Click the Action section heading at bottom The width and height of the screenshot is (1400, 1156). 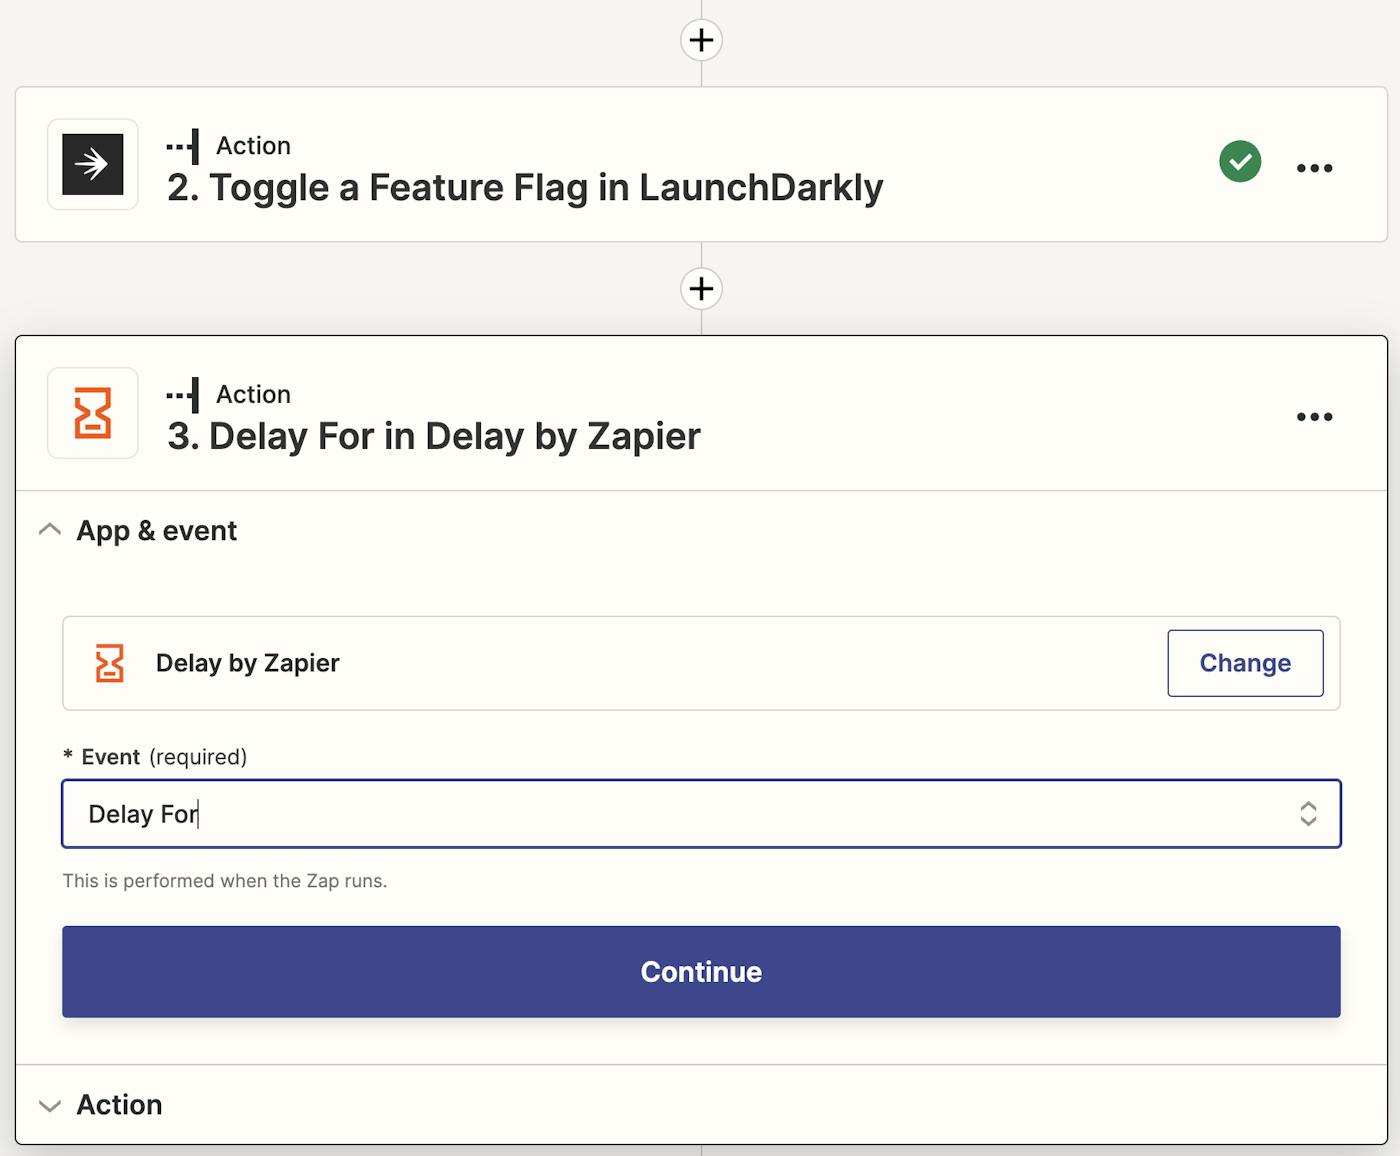(119, 1105)
